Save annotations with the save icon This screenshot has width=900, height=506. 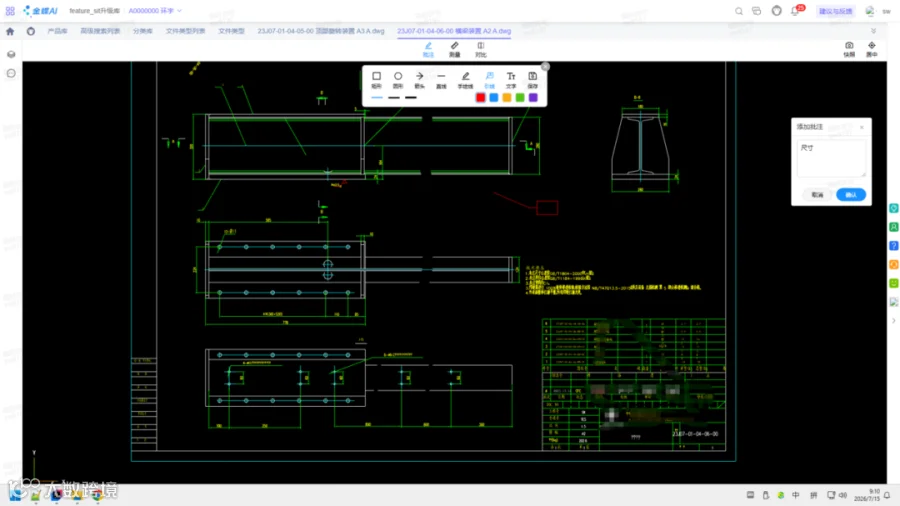pyautogui.click(x=533, y=80)
